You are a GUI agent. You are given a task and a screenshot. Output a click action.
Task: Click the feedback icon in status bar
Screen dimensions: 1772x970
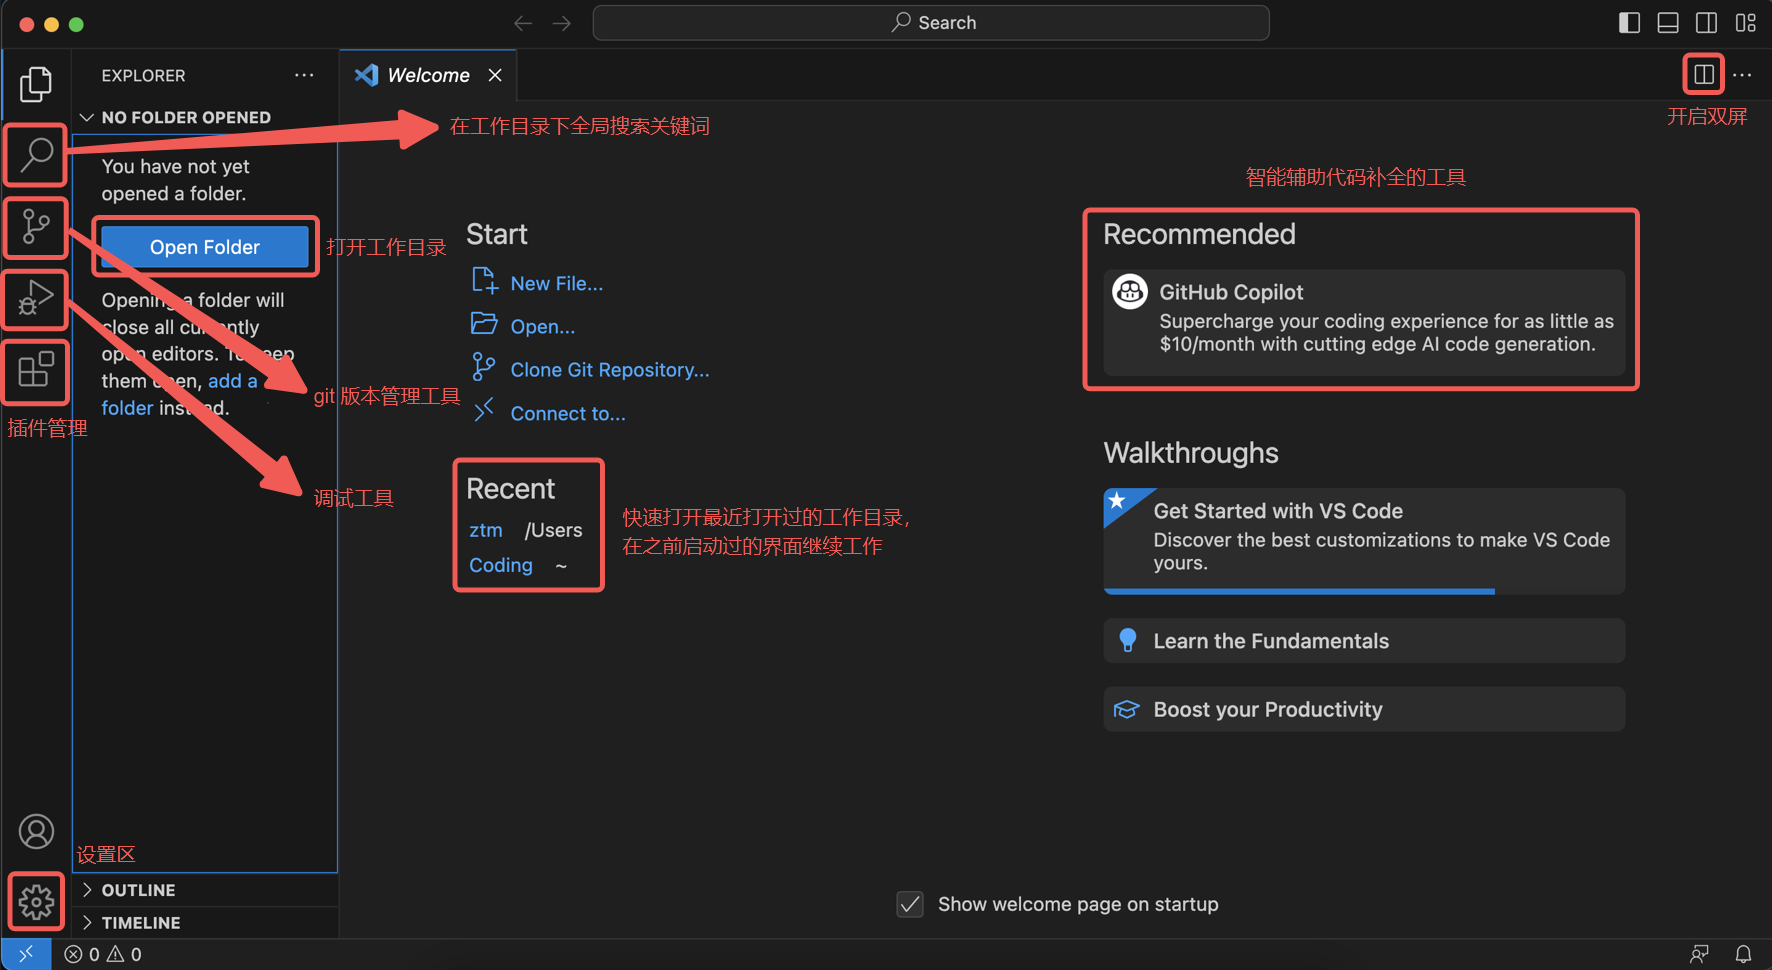[x=1699, y=954]
